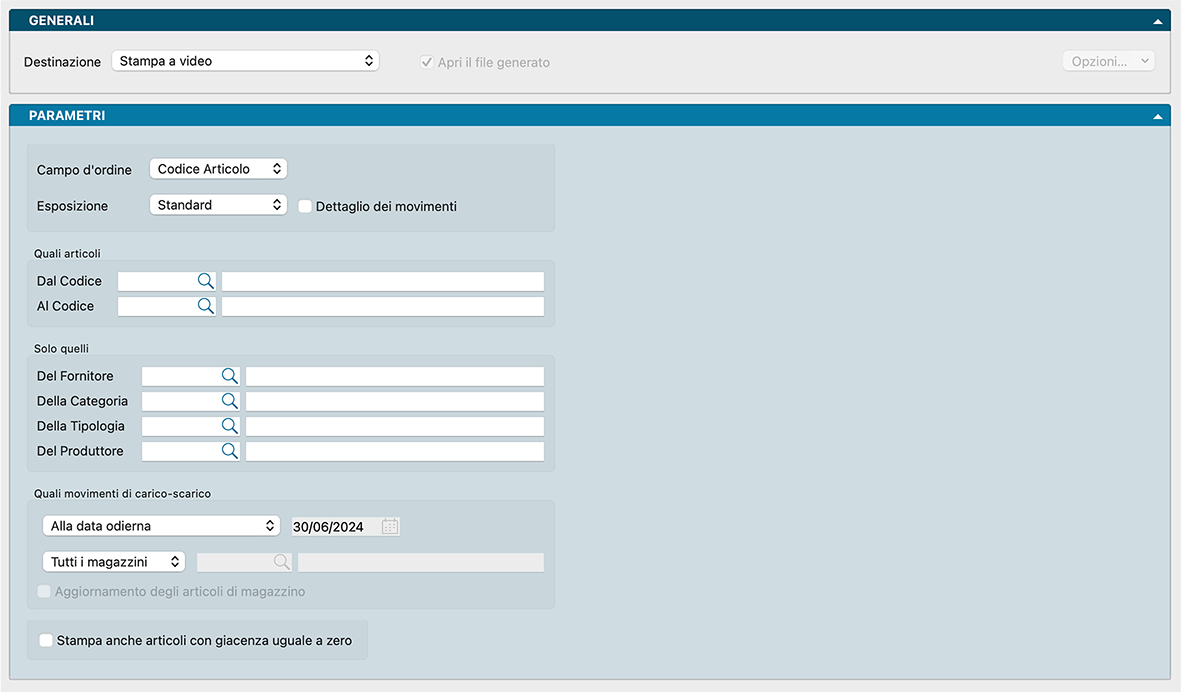
Task: Click the magnifier beside Del Produttore
Action: (229, 451)
